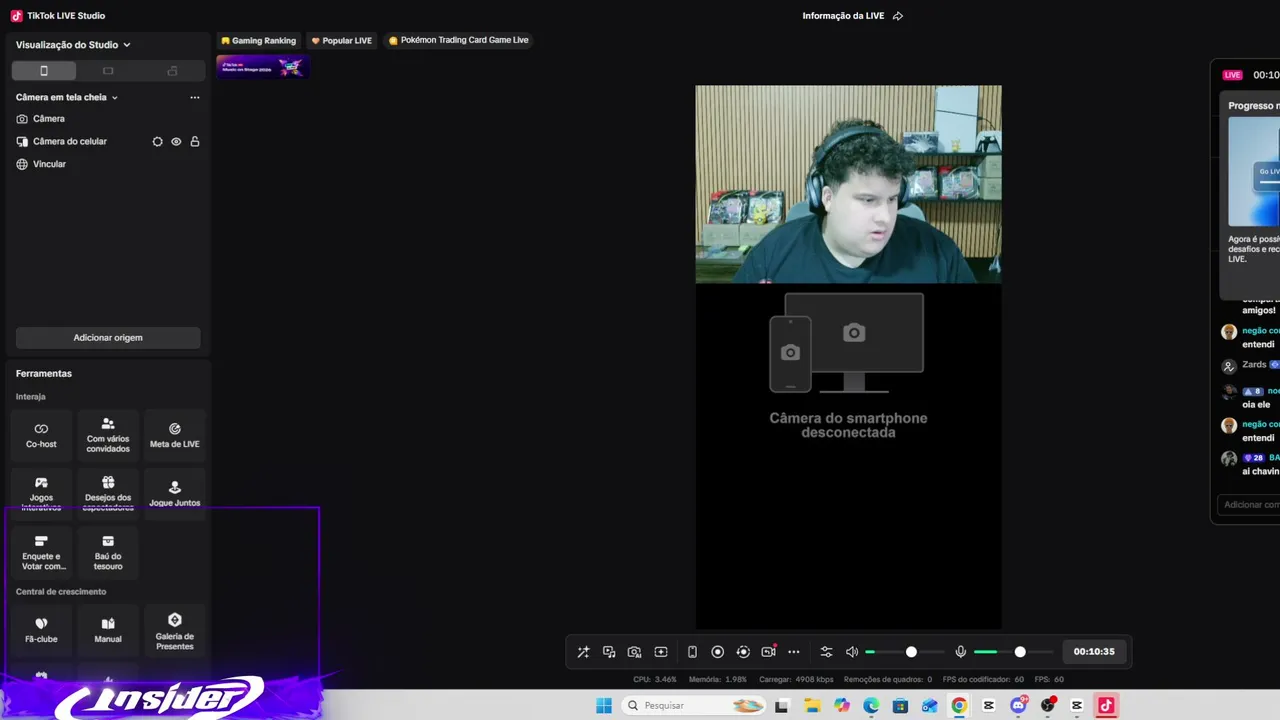Screen dimensions: 1280x720
Task: Adjust the speaker volume slider
Action: coord(905,652)
